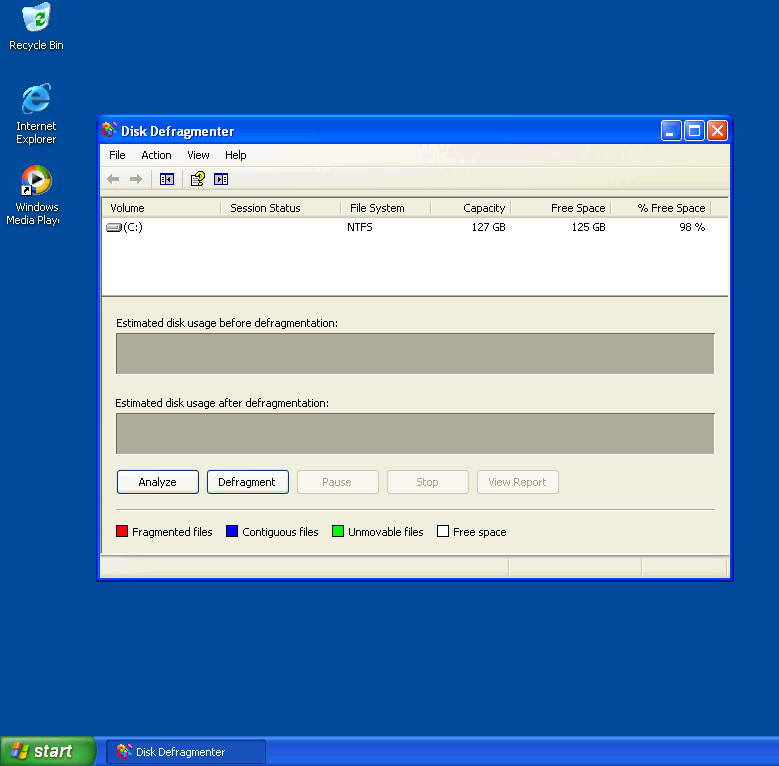Open the Action menu
Image resolution: width=779 pixels, height=766 pixels.
tap(156, 155)
